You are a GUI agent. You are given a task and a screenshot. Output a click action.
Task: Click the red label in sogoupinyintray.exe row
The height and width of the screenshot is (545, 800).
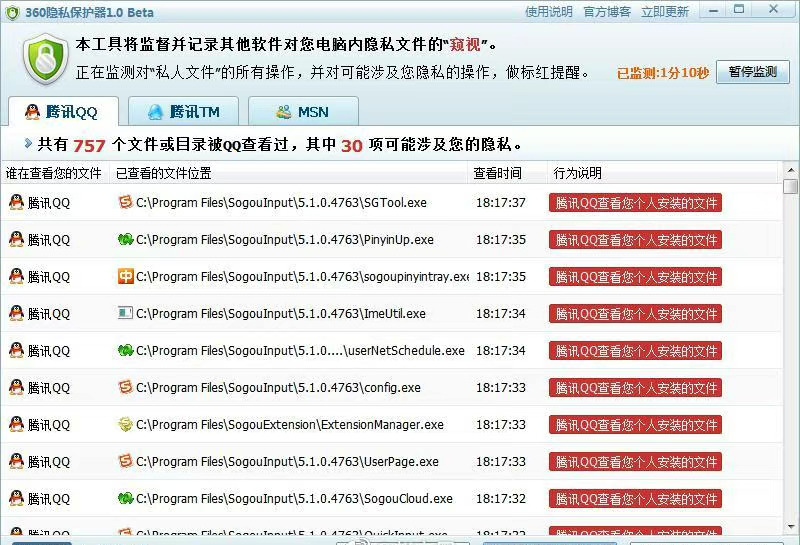pos(635,277)
